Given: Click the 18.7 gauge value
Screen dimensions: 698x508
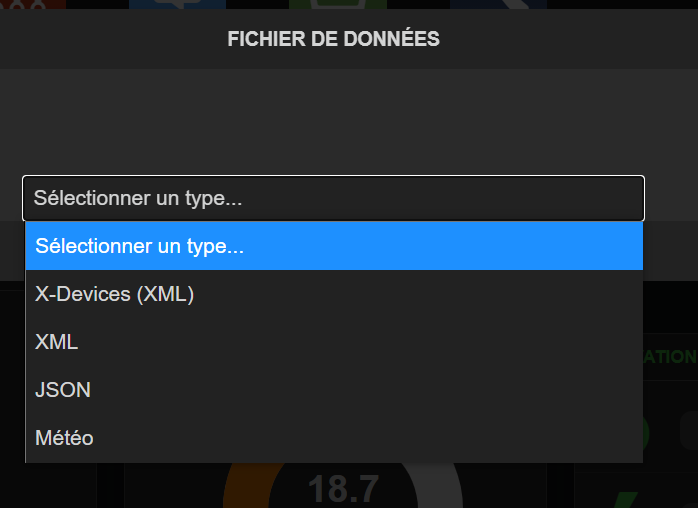Looking at the screenshot, I should coord(343,490).
